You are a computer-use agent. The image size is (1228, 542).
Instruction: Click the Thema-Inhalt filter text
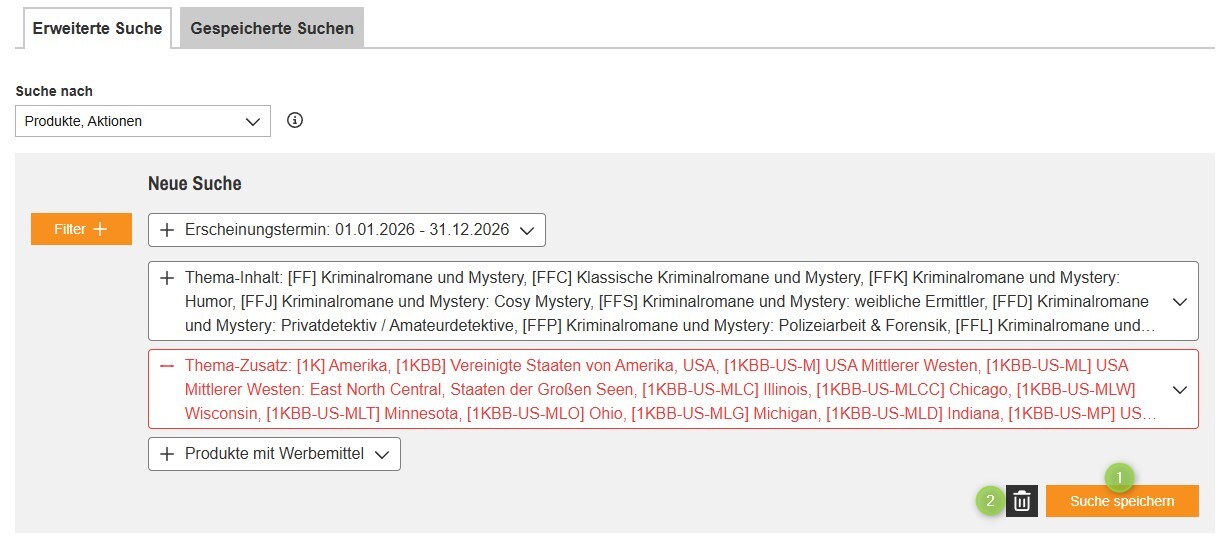tap(660, 301)
